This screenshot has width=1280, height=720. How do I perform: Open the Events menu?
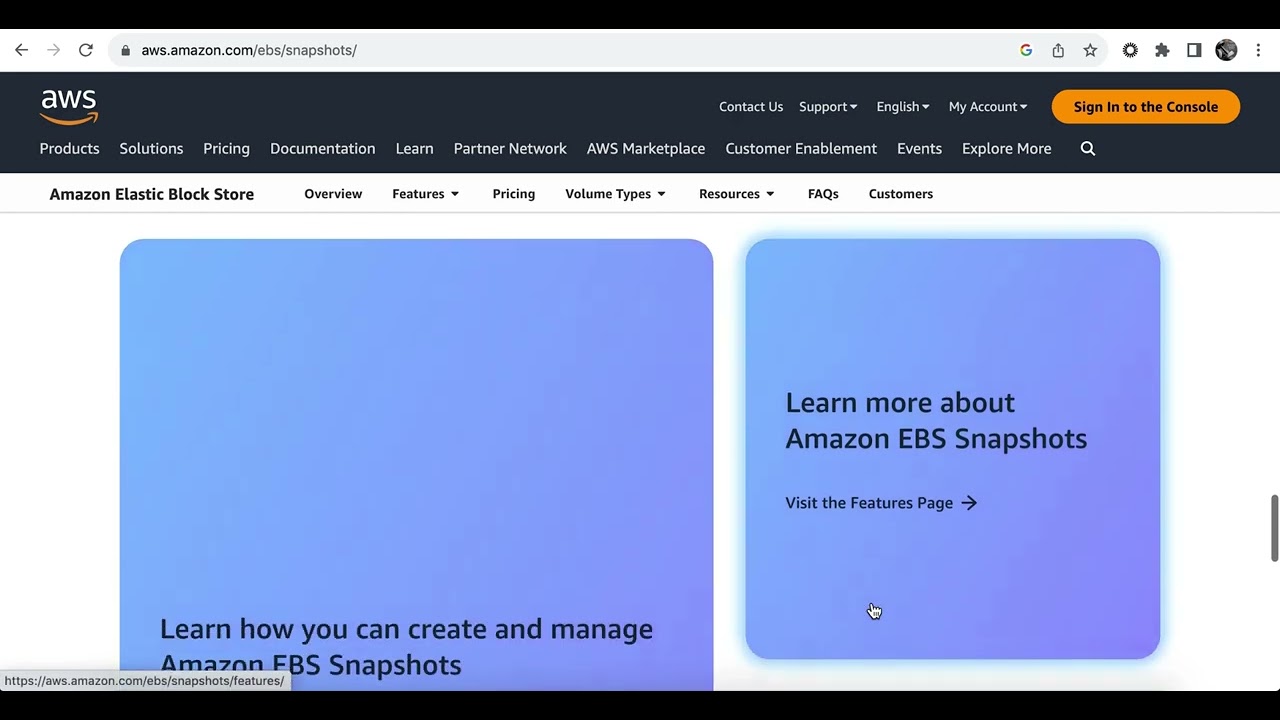[919, 148]
